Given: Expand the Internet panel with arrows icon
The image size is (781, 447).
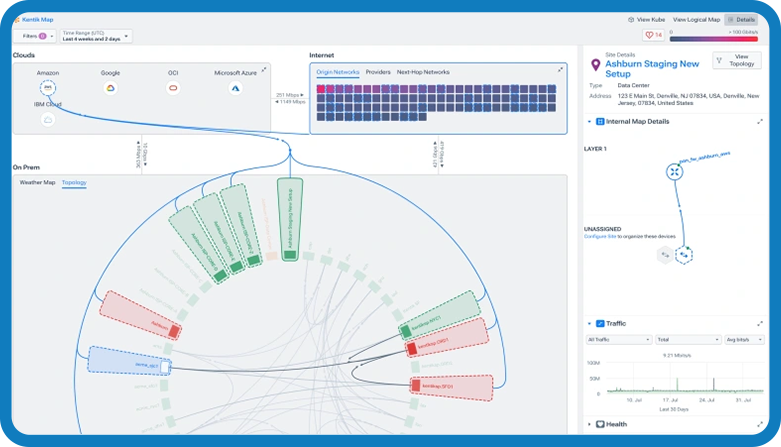Looking at the screenshot, I should (560, 70).
